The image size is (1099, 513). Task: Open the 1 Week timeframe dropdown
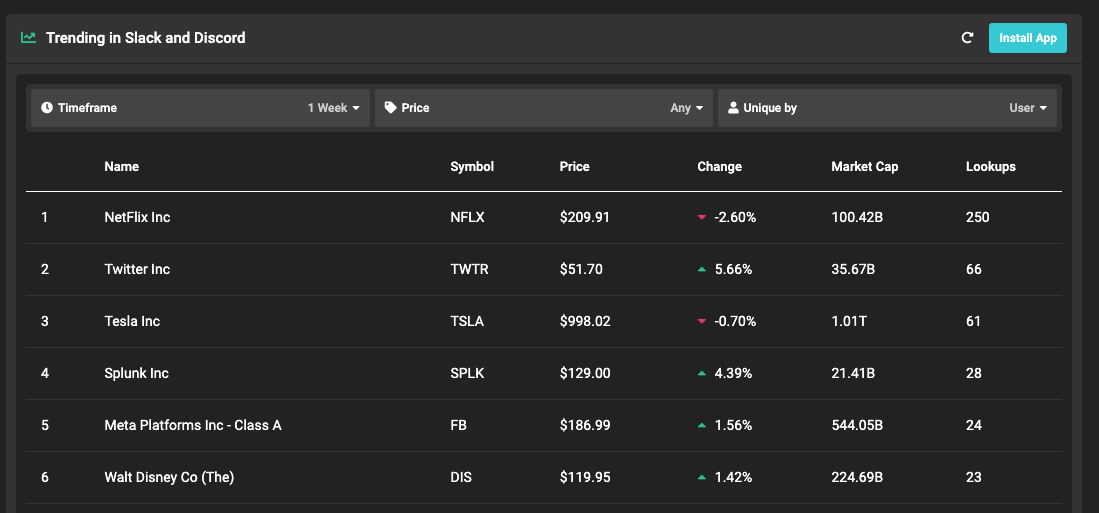pos(334,108)
